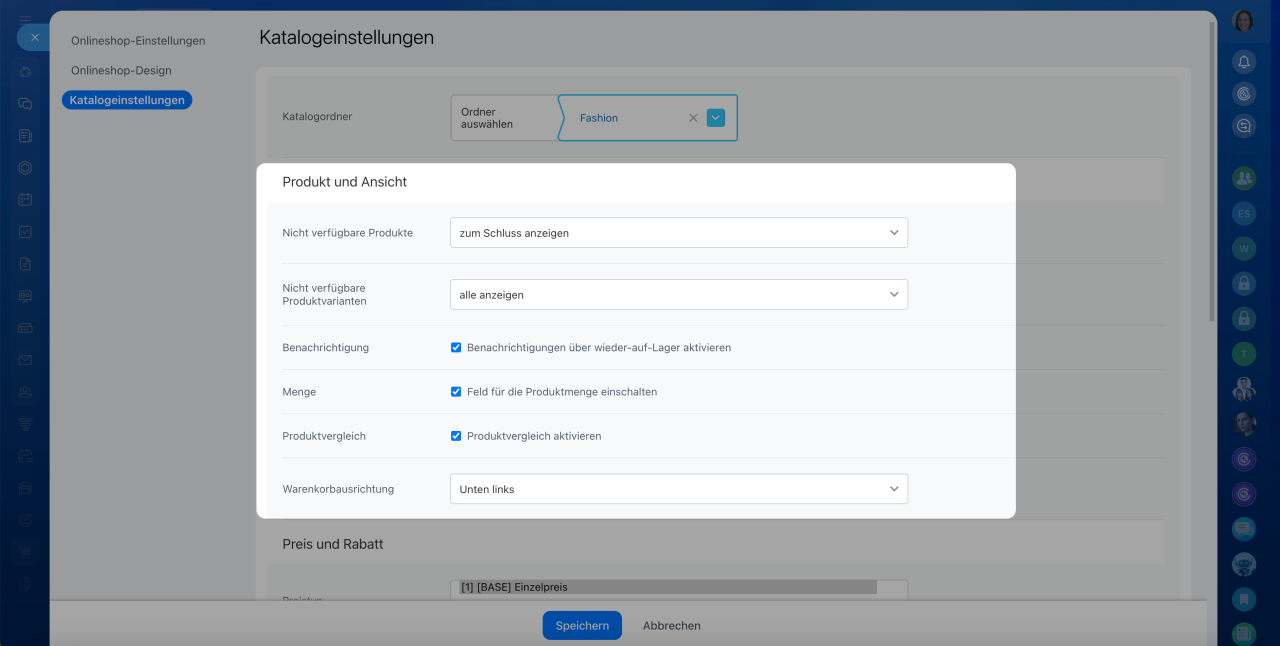Close the settings slider with the X button

coord(34,37)
